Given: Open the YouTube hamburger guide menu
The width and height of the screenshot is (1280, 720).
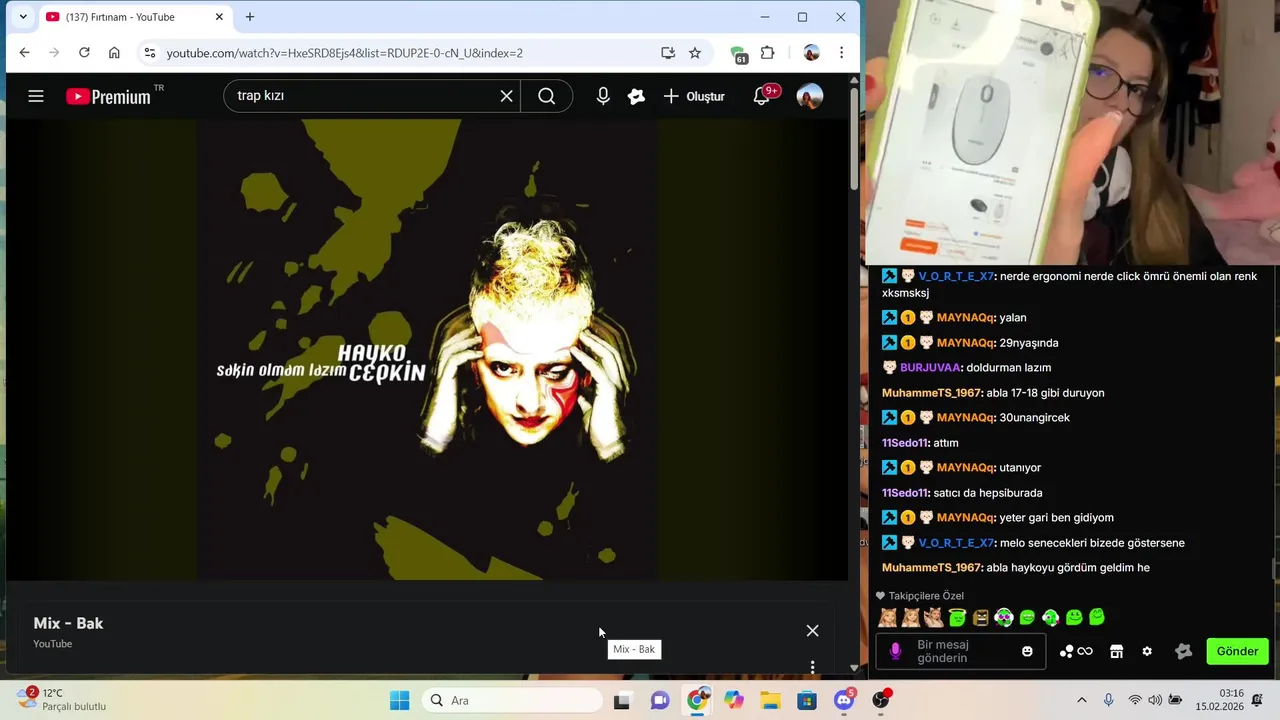Looking at the screenshot, I should [36, 96].
